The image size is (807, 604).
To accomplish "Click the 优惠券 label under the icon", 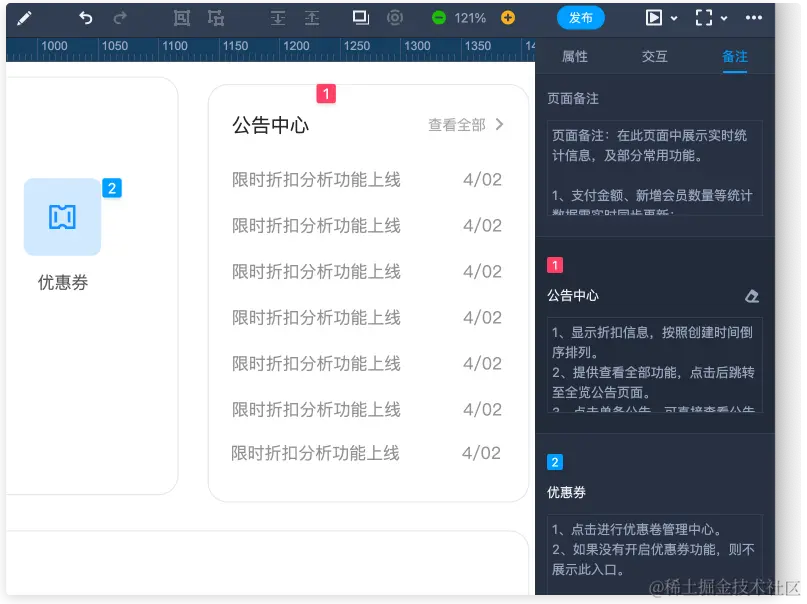I will pyautogui.click(x=63, y=282).
